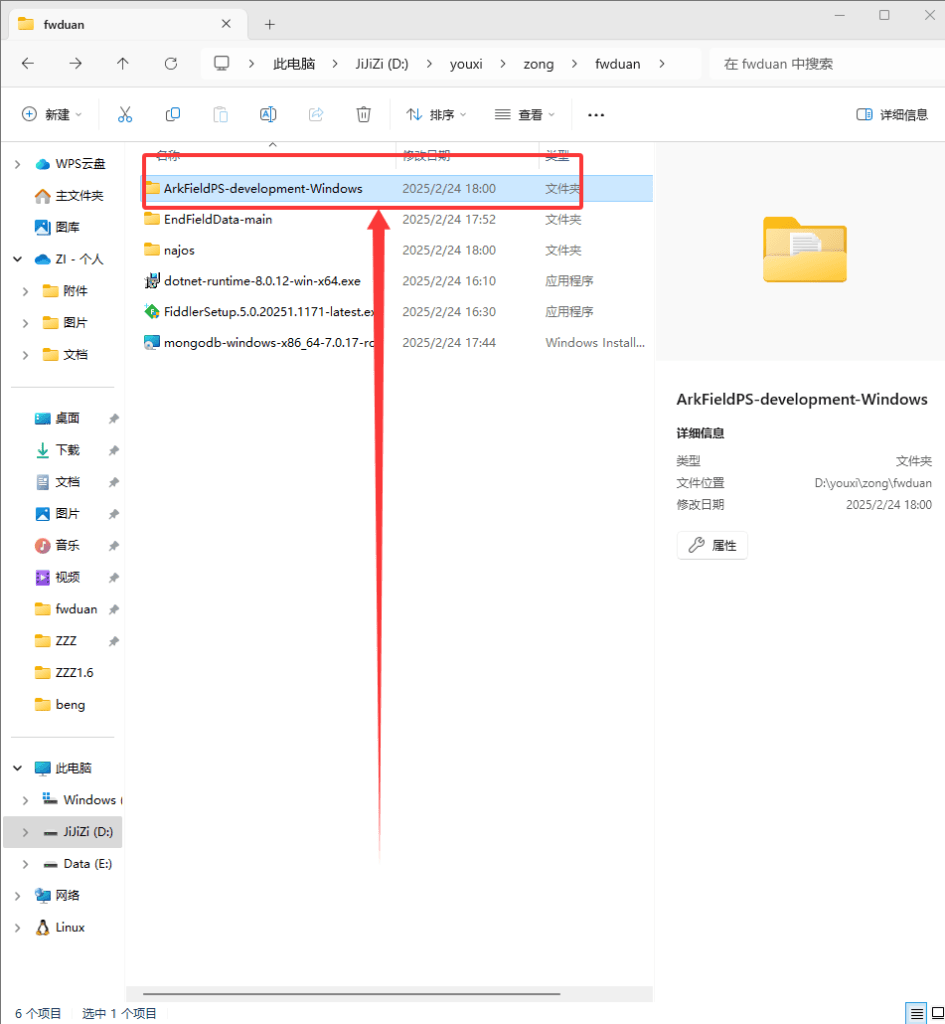Viewport: 945px width, 1024px height.
Task: Toggle the 详细信息 details pane
Action: pyautogui.click(x=892, y=115)
